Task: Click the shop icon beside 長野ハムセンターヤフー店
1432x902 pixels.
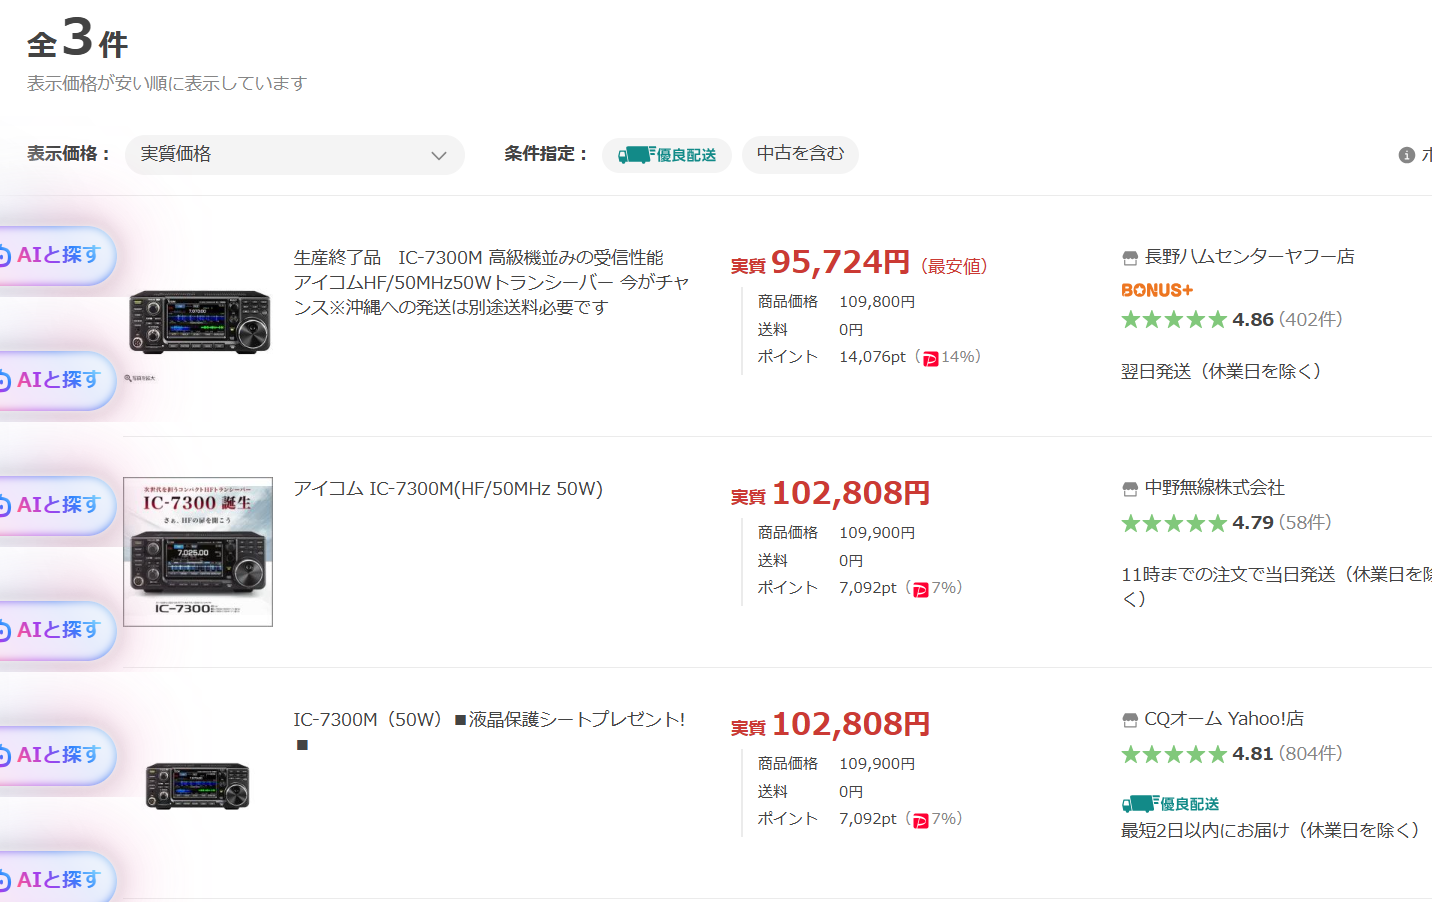Action: coord(1130,258)
